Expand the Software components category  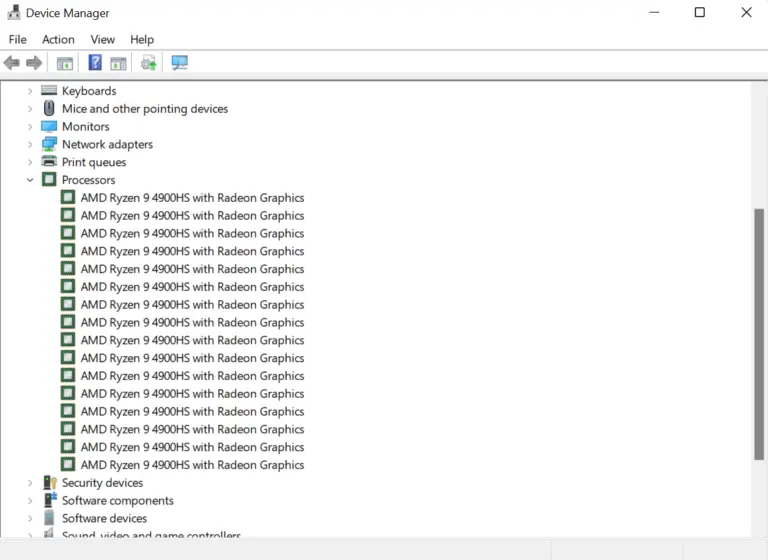click(x=30, y=501)
